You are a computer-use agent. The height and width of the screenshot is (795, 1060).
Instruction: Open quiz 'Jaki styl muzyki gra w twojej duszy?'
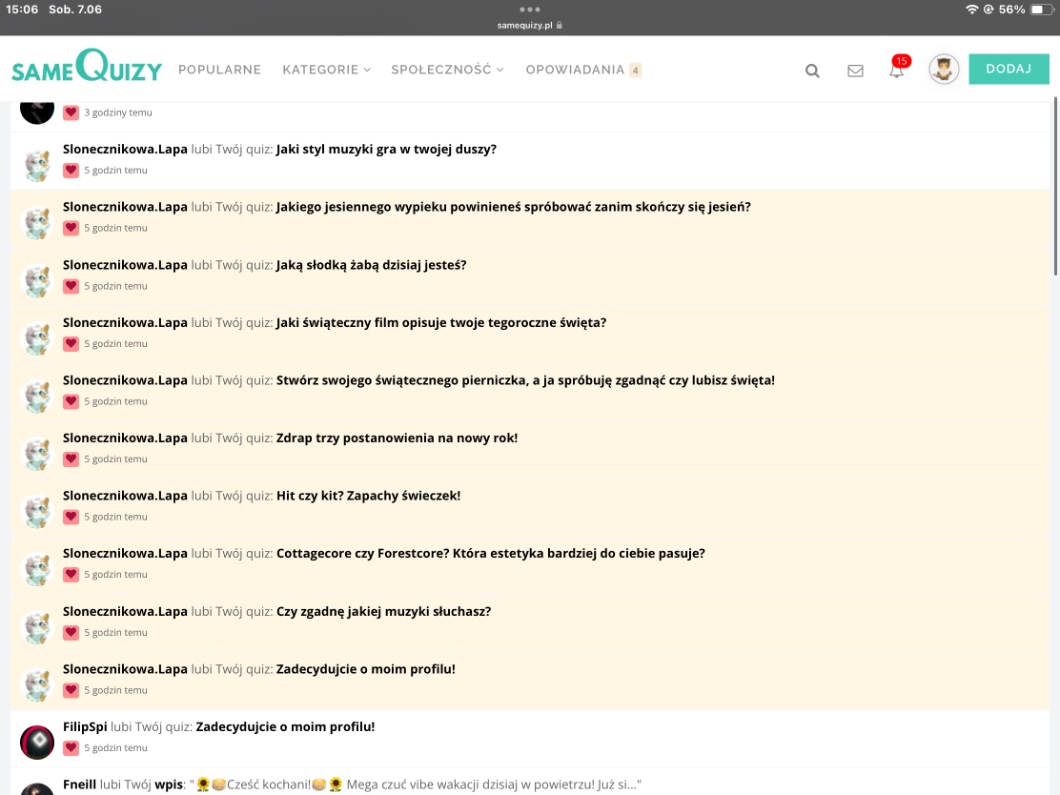click(x=386, y=149)
